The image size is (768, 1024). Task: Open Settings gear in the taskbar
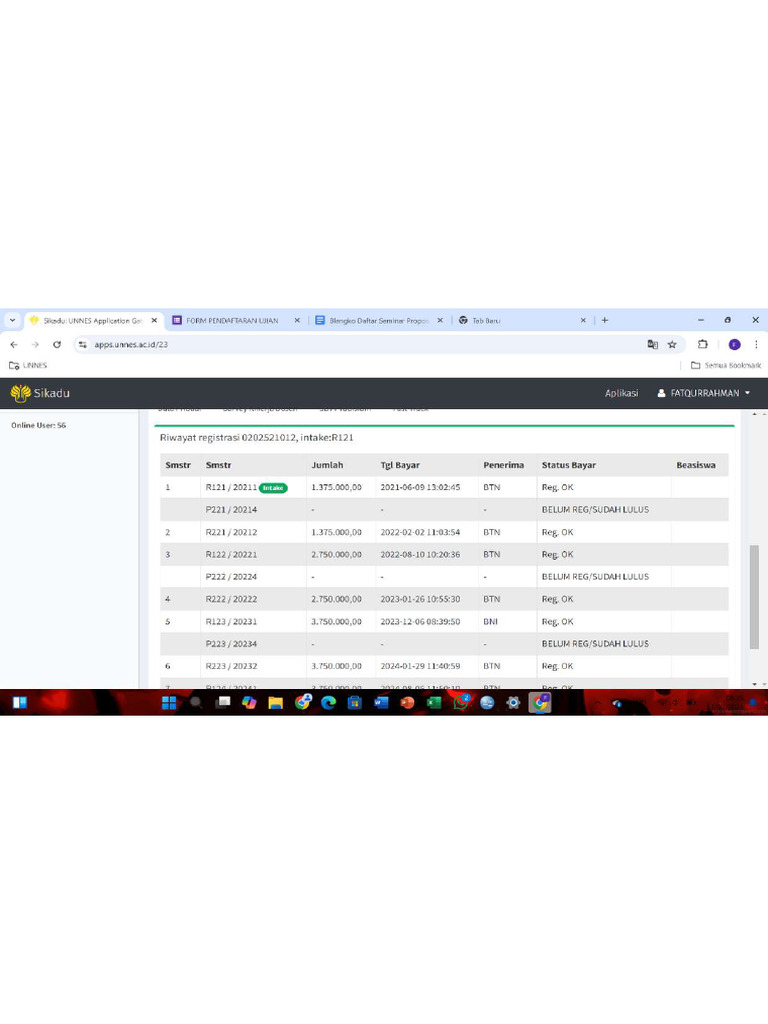pyautogui.click(x=513, y=703)
